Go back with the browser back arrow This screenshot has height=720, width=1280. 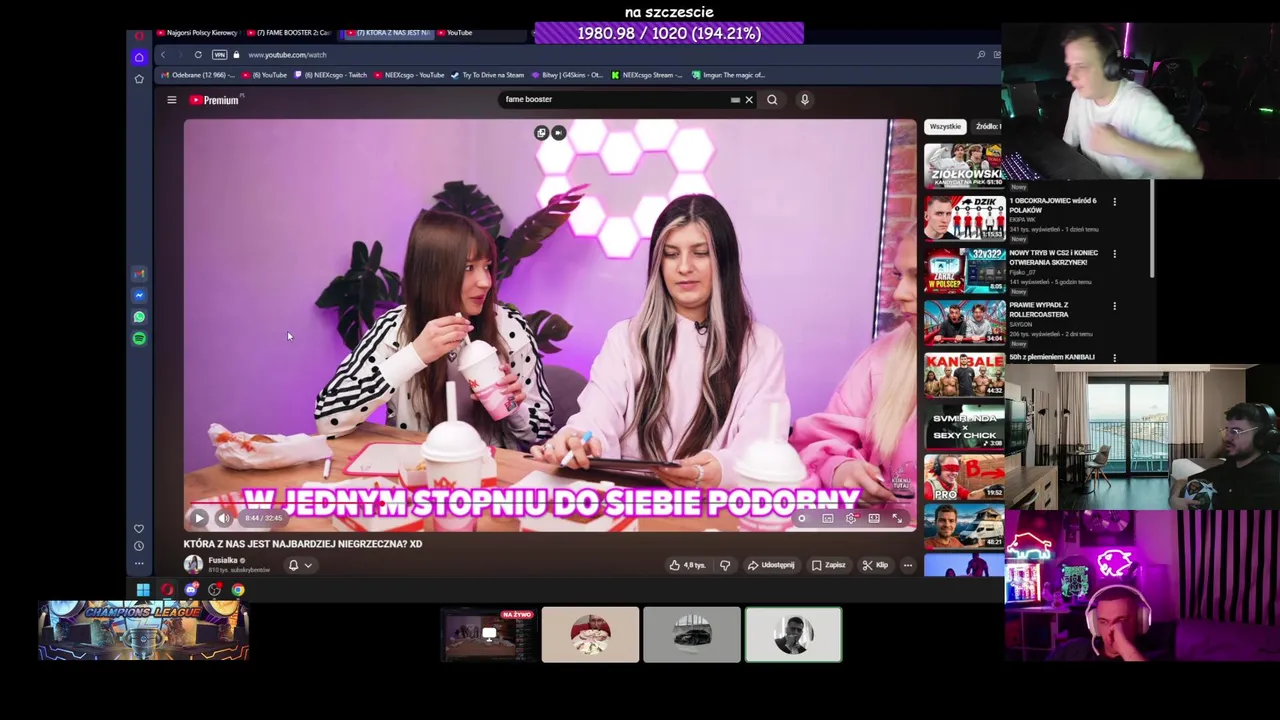point(163,55)
